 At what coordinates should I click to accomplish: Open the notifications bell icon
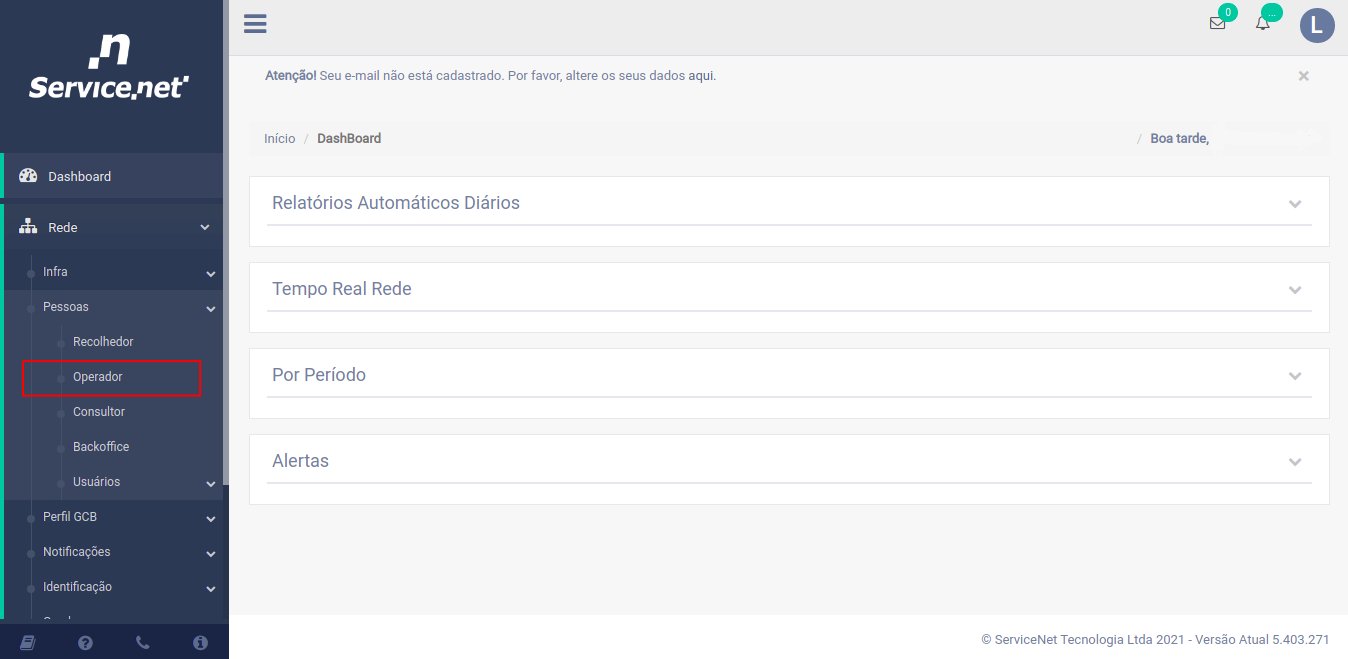pyautogui.click(x=1263, y=23)
